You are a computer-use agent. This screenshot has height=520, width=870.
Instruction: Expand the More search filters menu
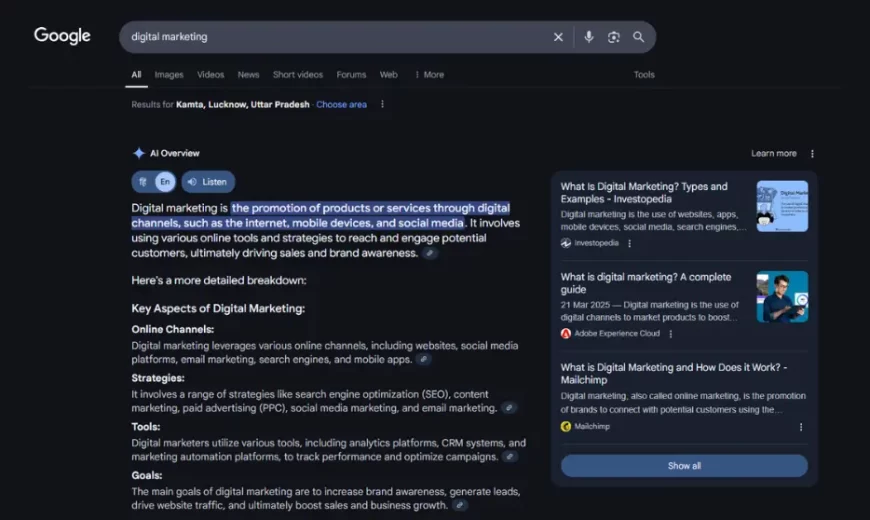(x=429, y=74)
